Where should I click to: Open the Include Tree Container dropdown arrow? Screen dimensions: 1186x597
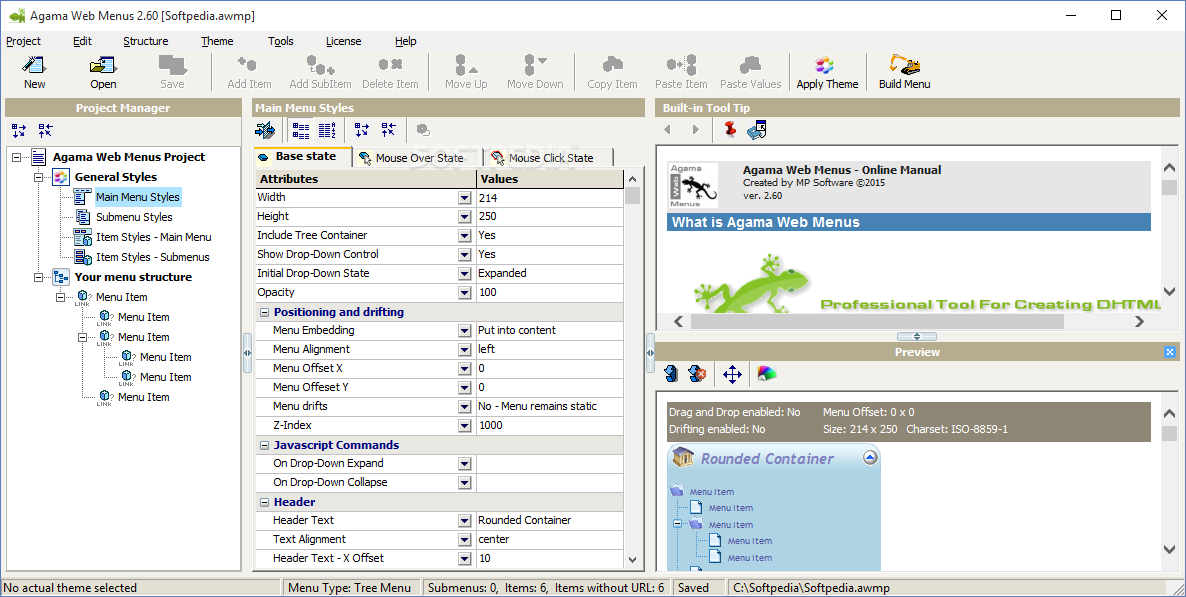point(464,235)
